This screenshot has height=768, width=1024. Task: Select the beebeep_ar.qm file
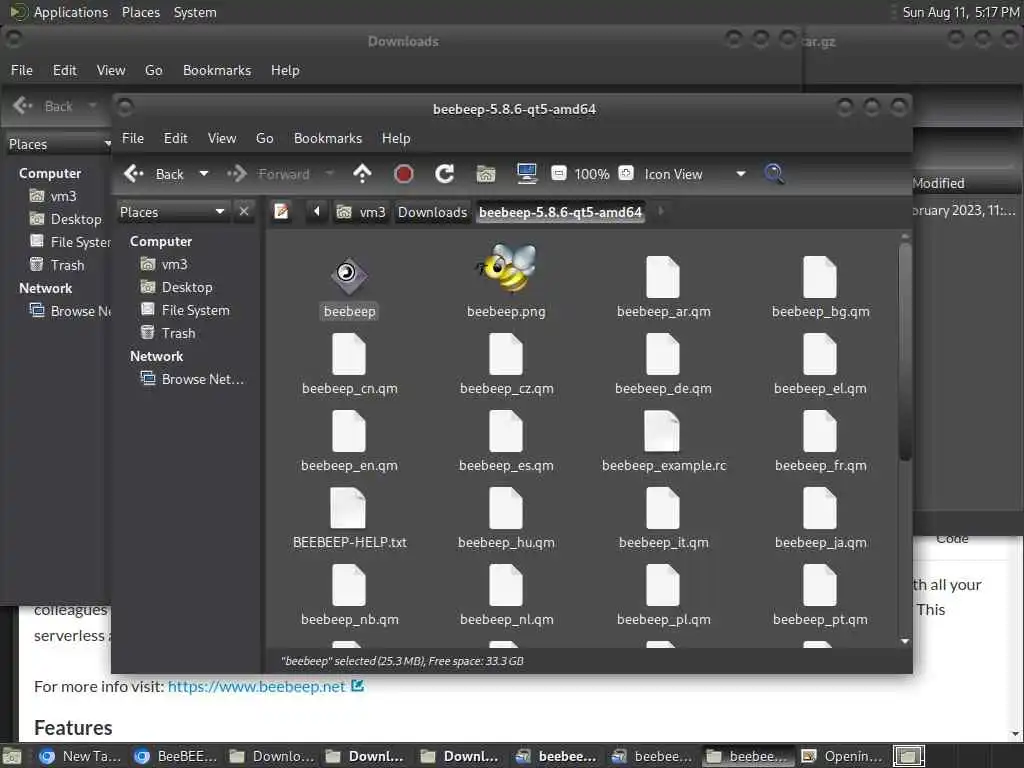point(663,286)
